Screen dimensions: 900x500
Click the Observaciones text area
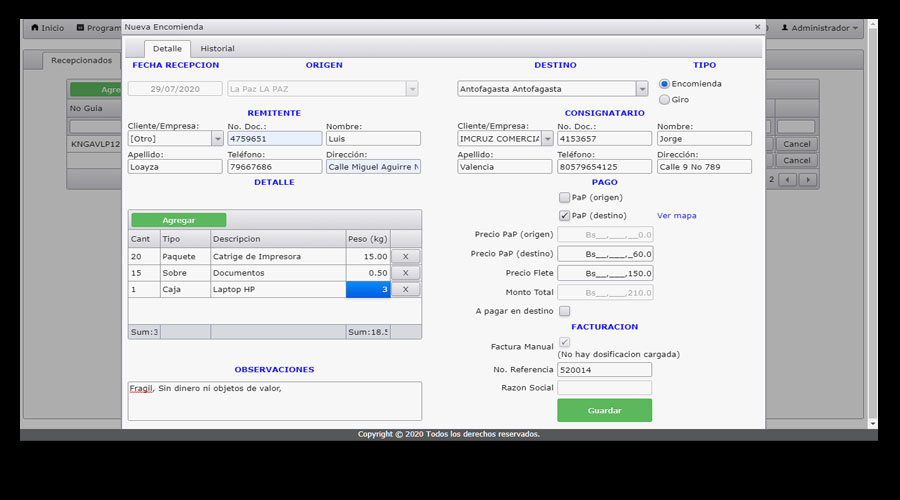pos(274,401)
